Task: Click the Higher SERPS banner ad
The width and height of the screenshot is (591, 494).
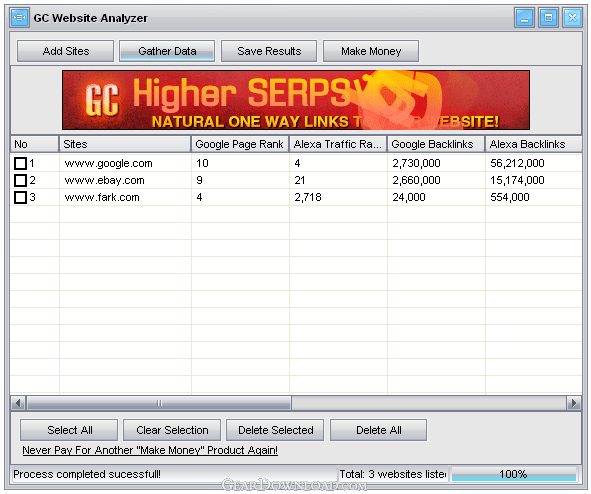Action: coord(296,100)
